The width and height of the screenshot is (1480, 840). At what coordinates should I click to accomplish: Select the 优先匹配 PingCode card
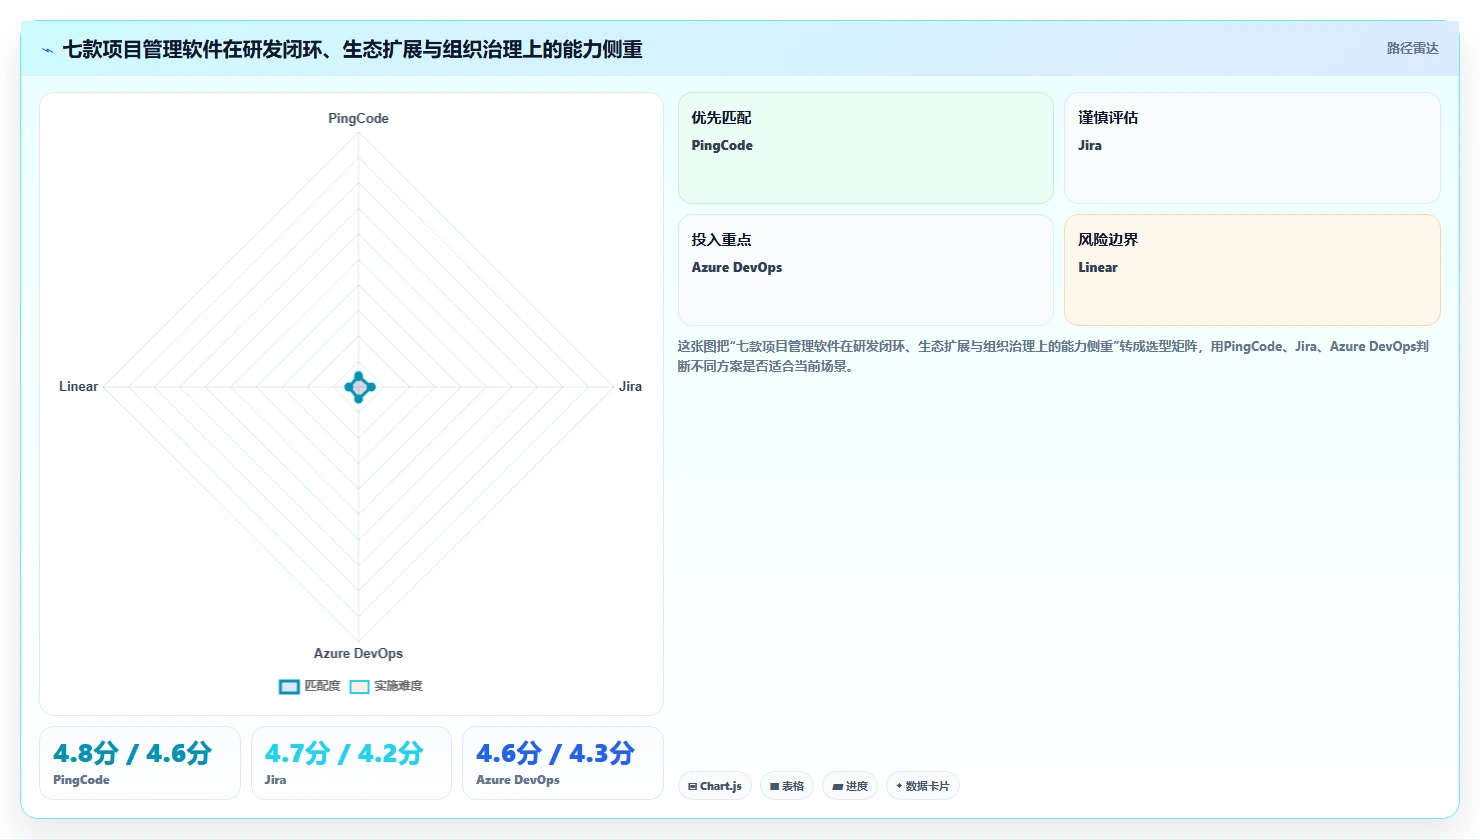866,148
